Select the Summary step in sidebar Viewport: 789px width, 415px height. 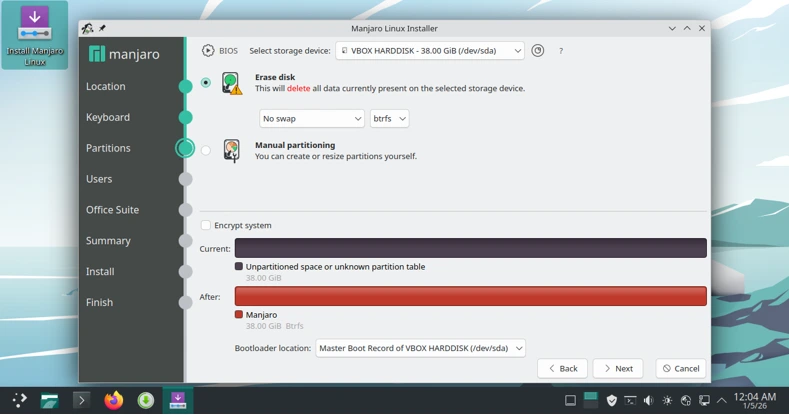pyautogui.click(x=108, y=240)
